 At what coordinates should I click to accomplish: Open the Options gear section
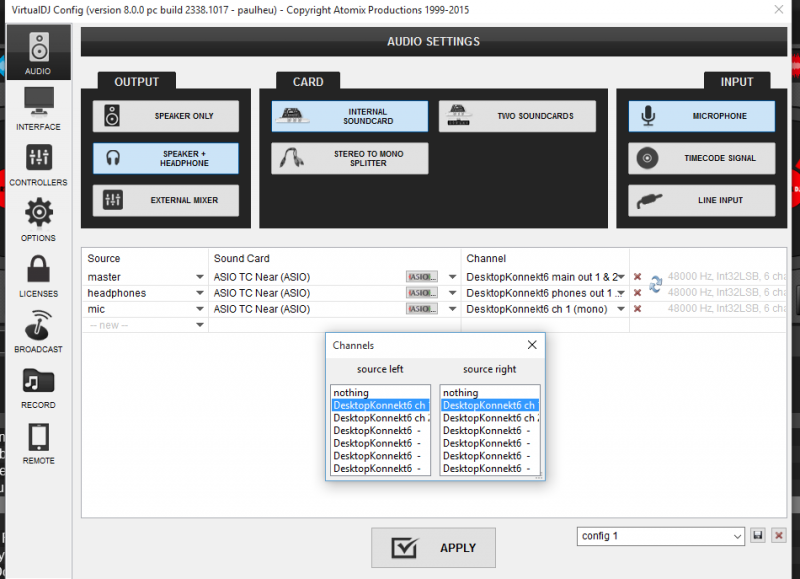pyautogui.click(x=38, y=220)
